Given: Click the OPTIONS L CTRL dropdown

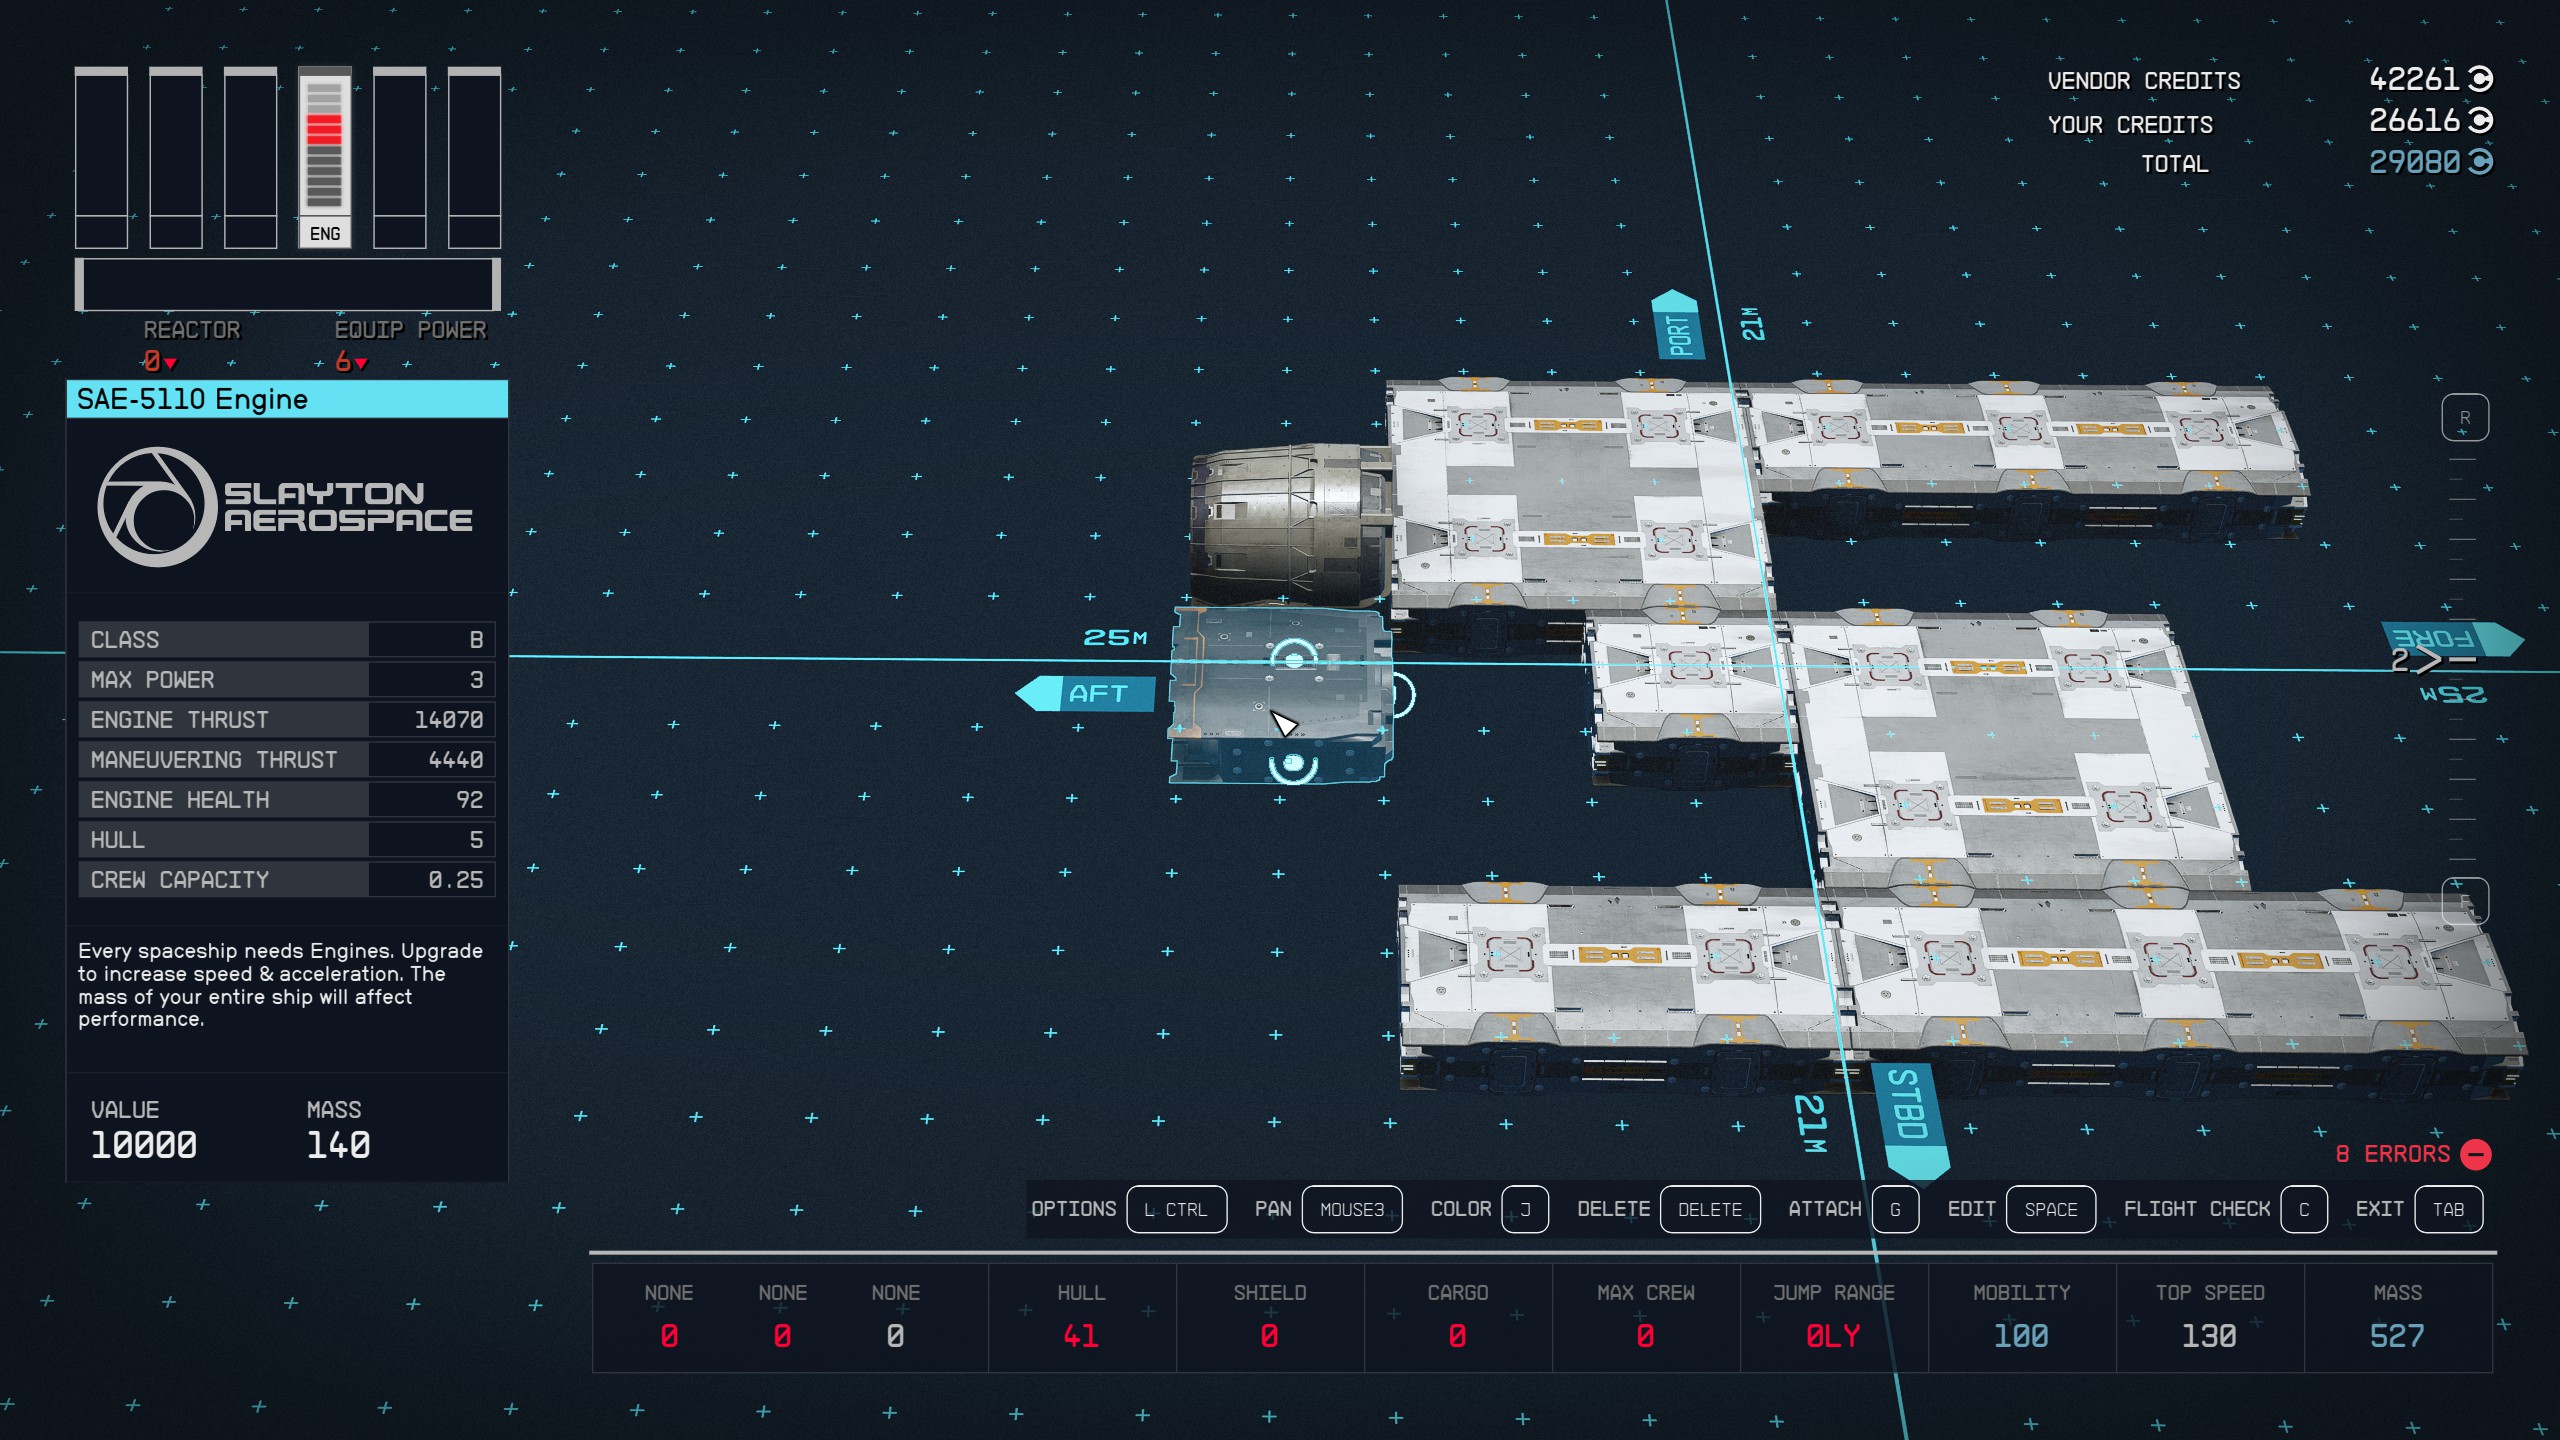Looking at the screenshot, I should (x=1171, y=1210).
